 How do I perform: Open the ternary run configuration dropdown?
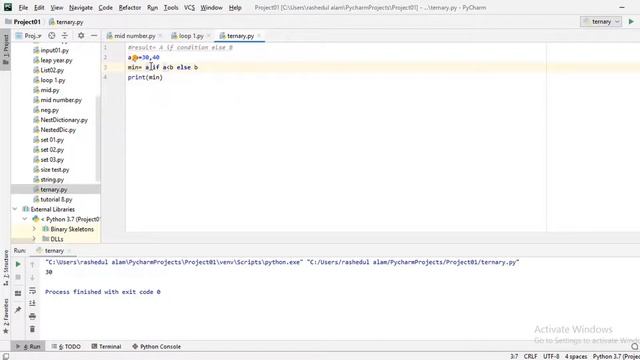coord(601,22)
